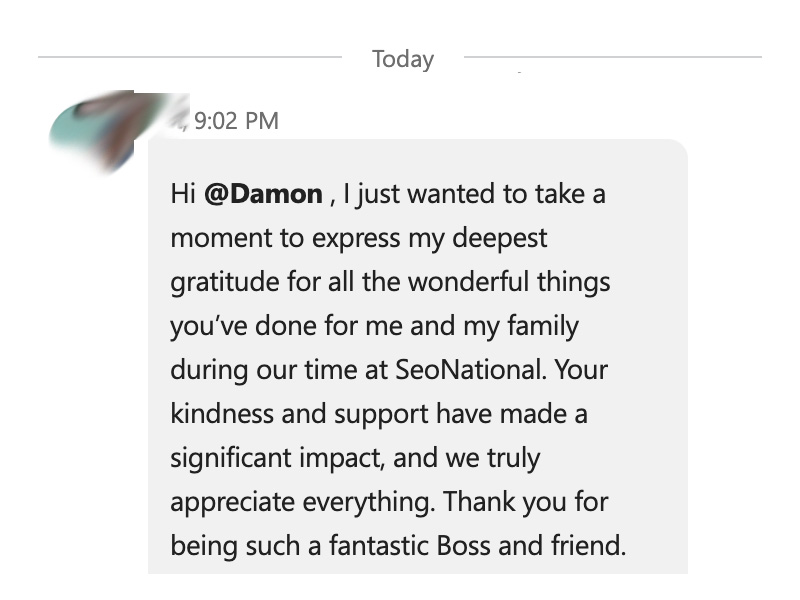This screenshot has height=600, width=800.
Task: Click the 9:02 PM message timestamp
Action: click(x=236, y=121)
